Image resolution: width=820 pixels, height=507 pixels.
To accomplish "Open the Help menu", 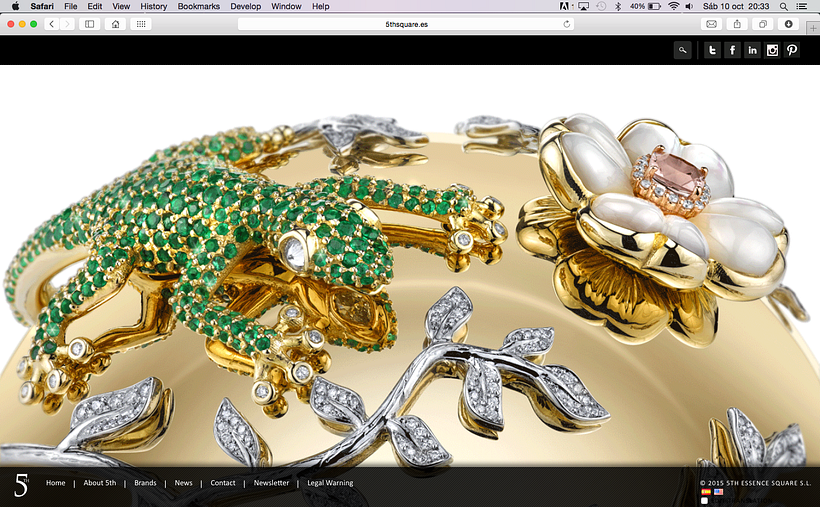I will tap(321, 6).
